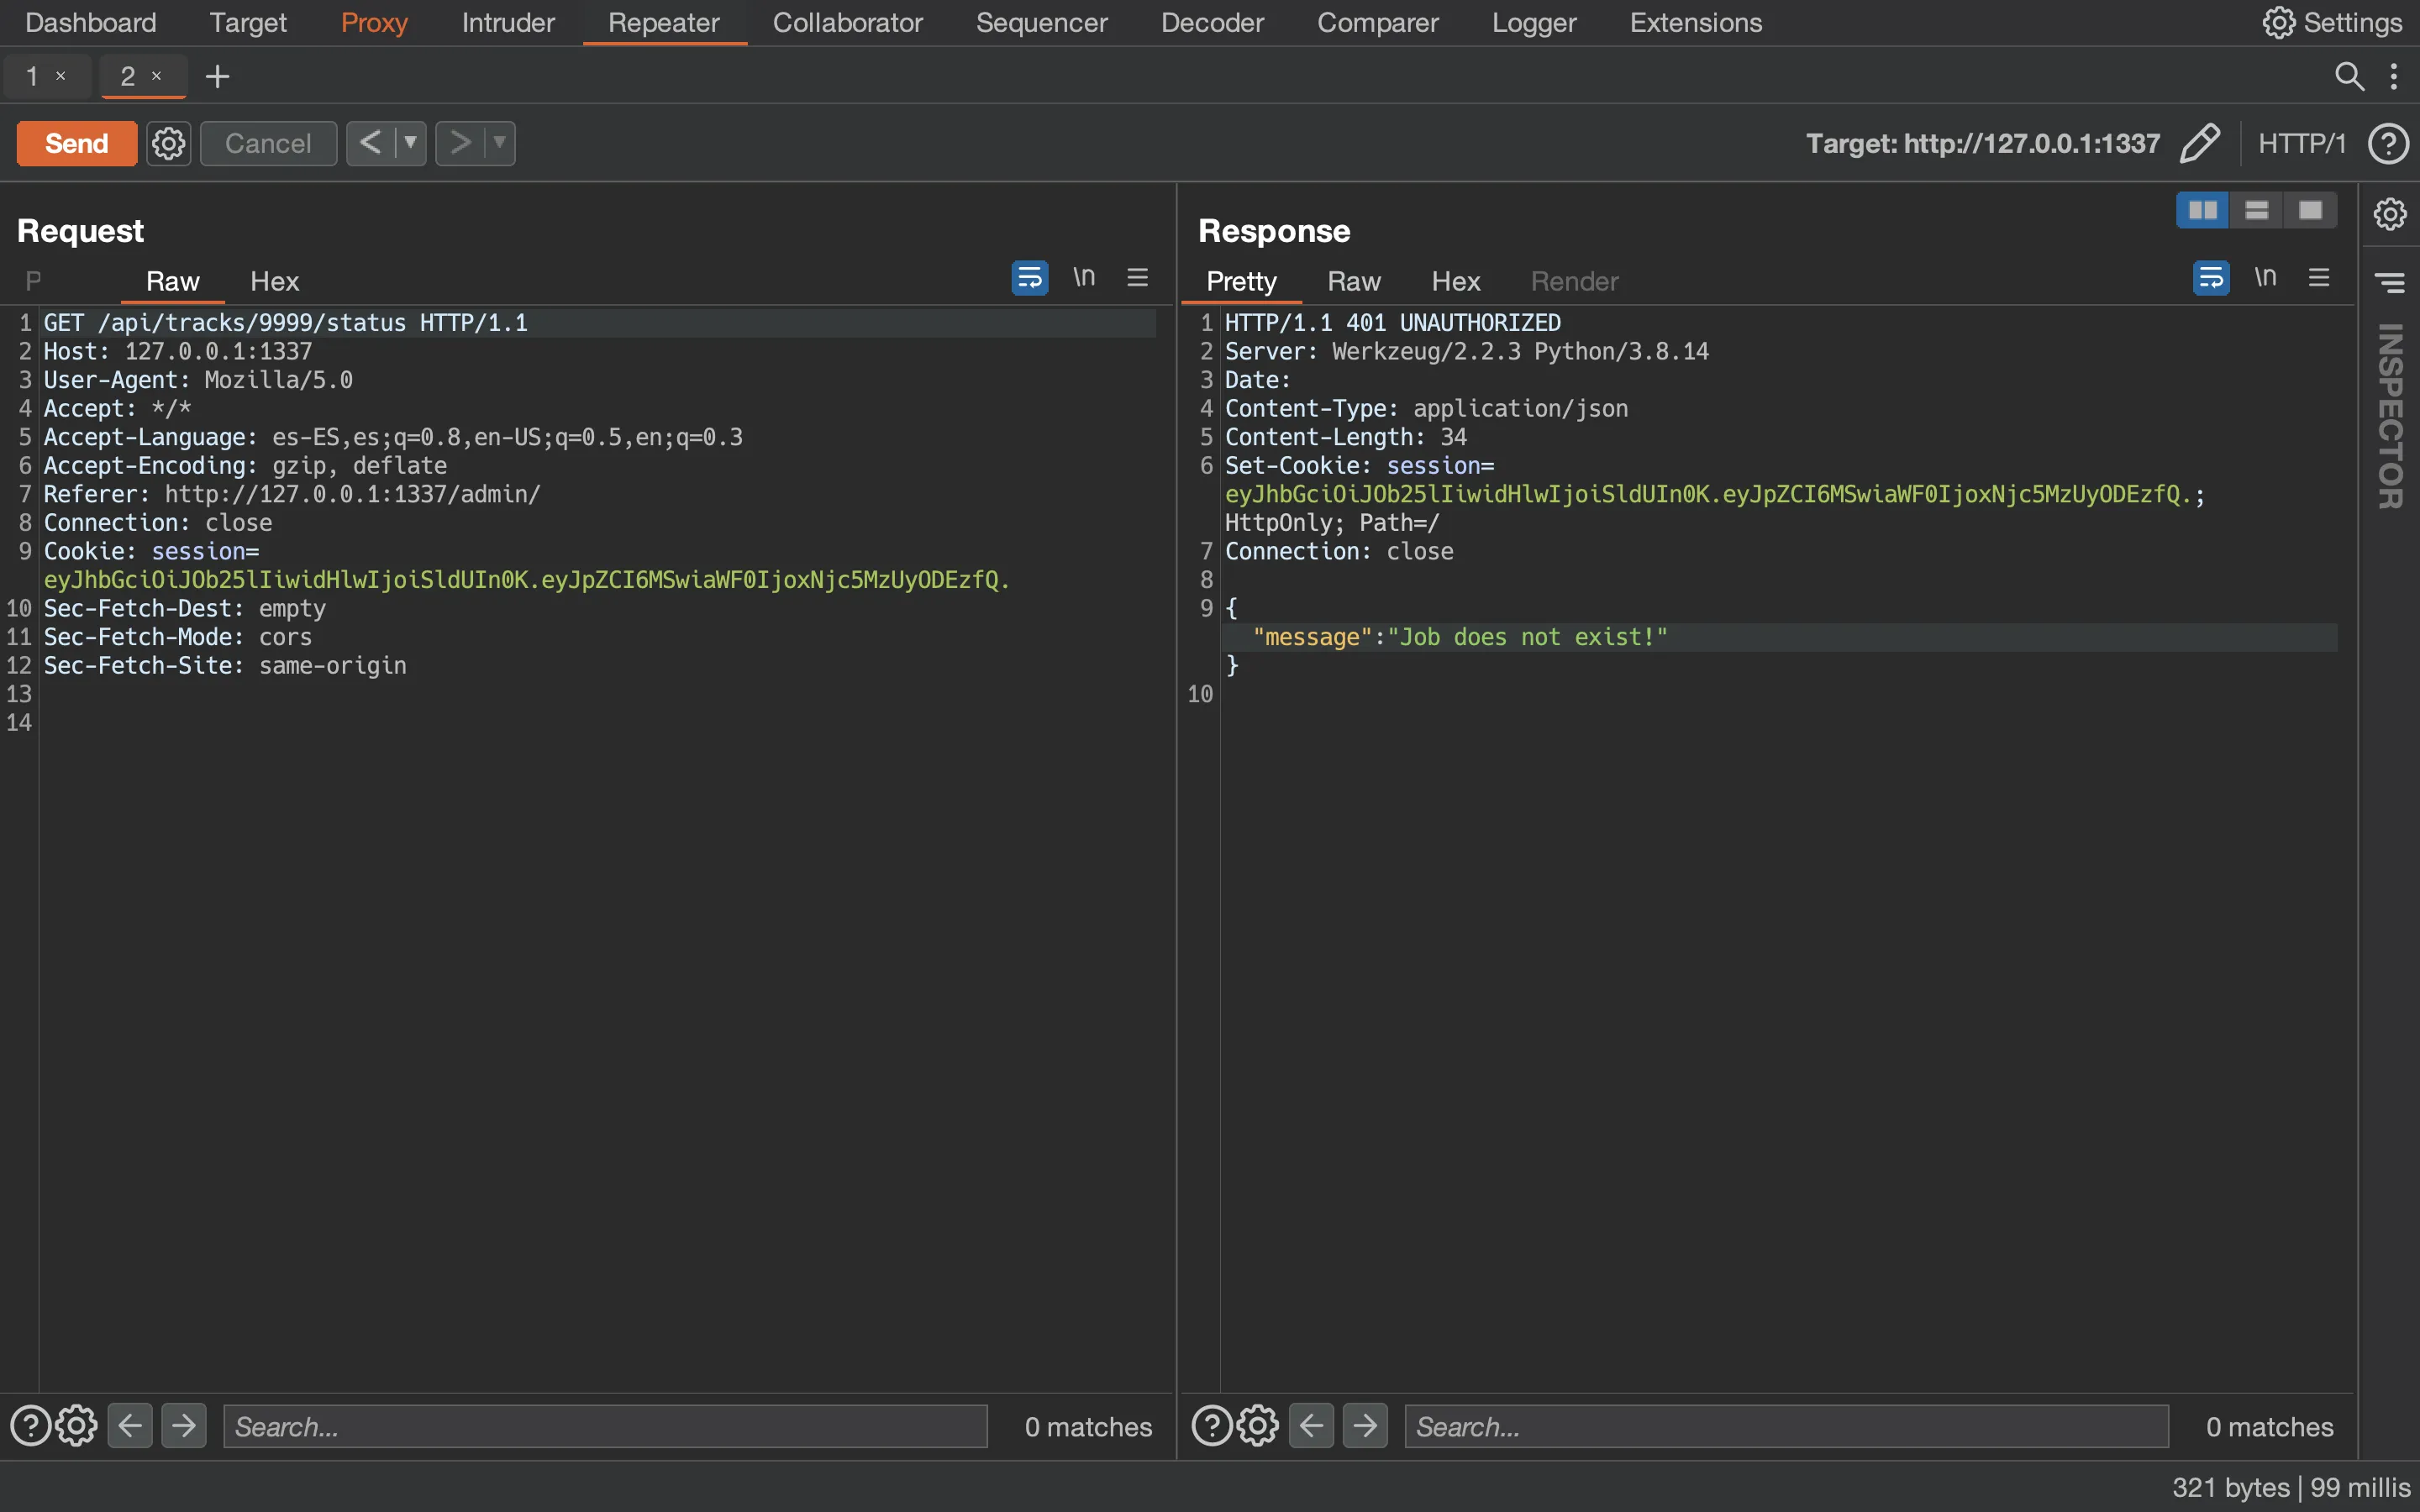Select the request Raw view tab
The height and width of the screenshot is (1512, 2420).
tap(173, 281)
